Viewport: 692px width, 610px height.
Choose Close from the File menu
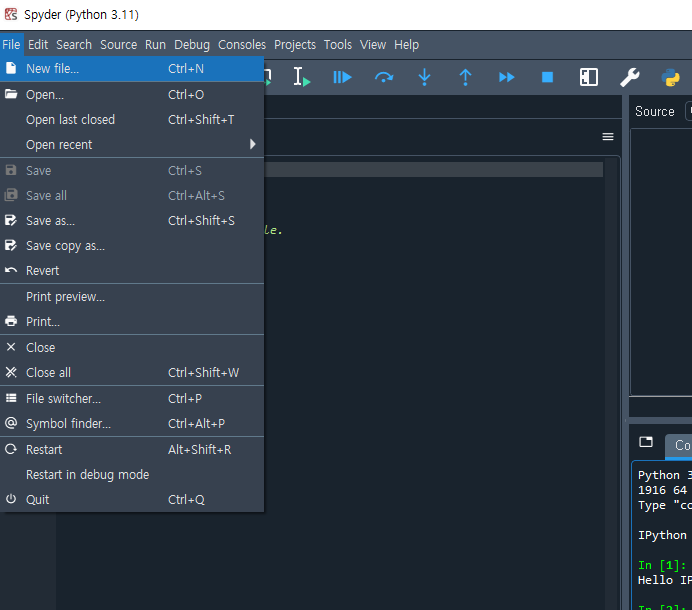(132, 347)
